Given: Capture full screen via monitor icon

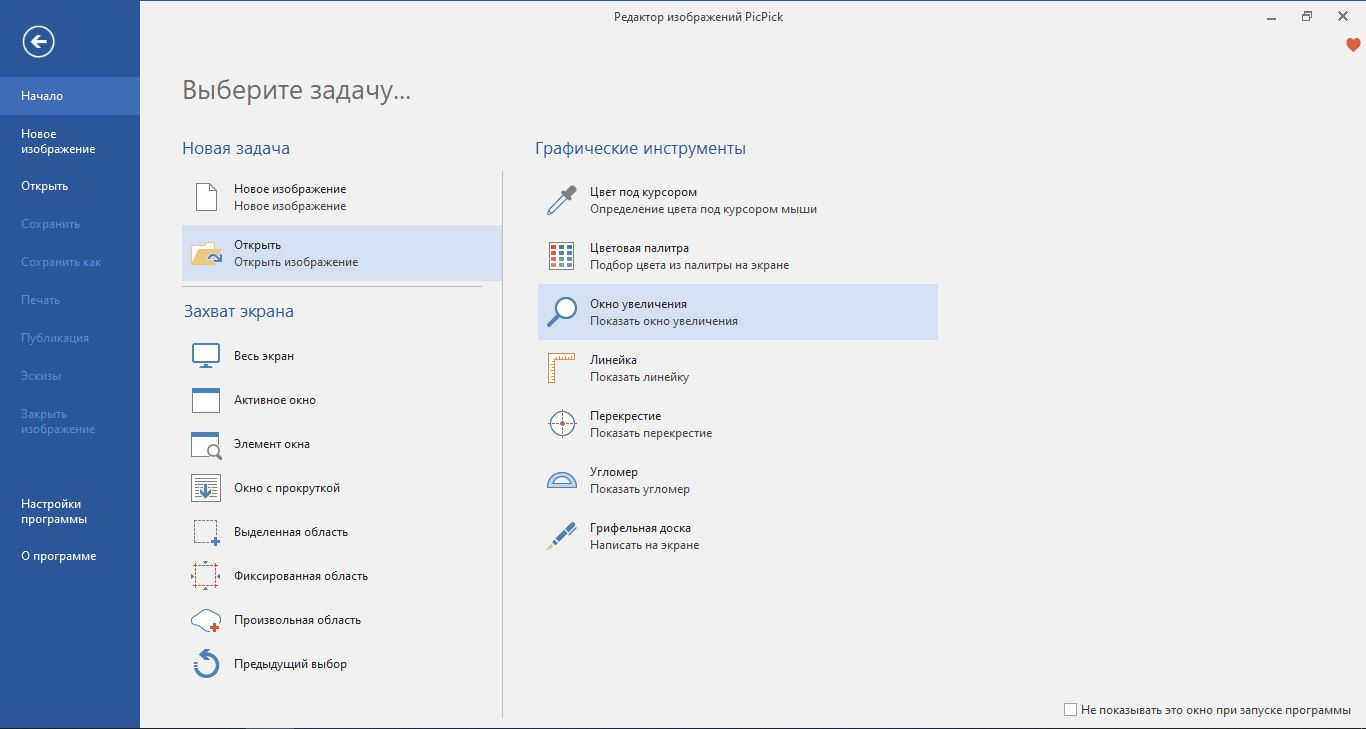Looking at the screenshot, I should pos(206,356).
